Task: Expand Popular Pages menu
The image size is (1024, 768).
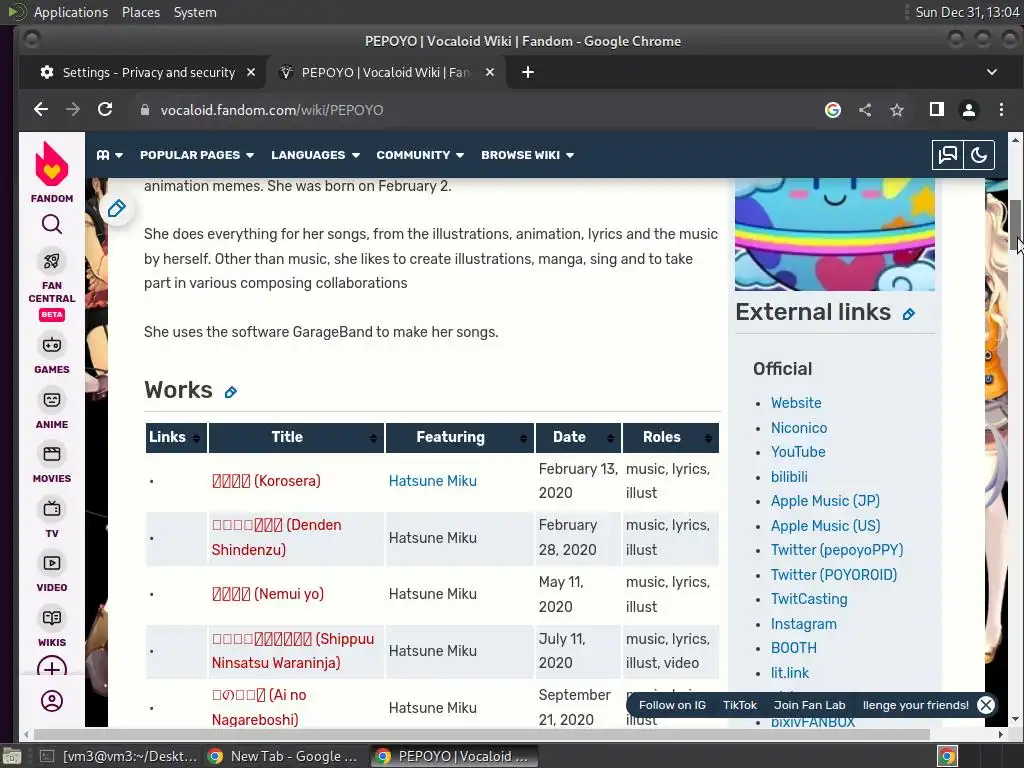Action: [197, 155]
